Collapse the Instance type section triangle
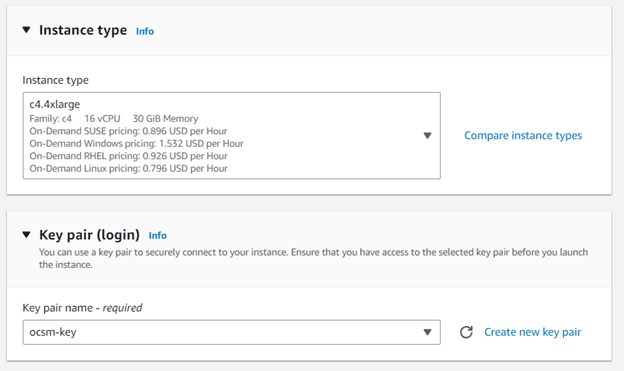The height and width of the screenshot is (371, 624). click(x=26, y=30)
